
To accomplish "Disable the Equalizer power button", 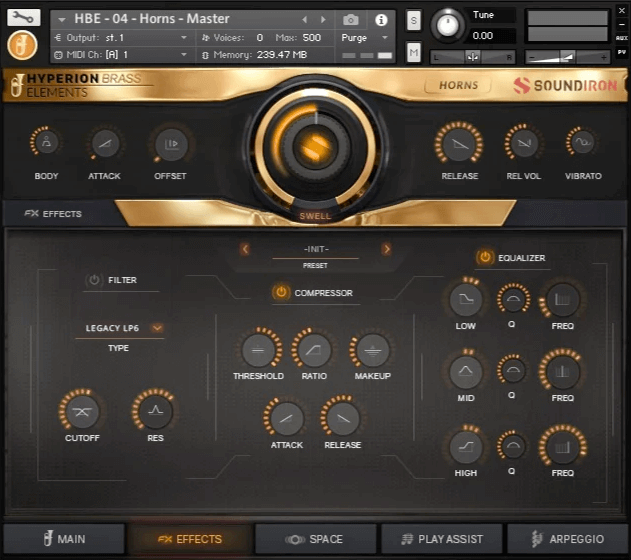I will click(485, 257).
